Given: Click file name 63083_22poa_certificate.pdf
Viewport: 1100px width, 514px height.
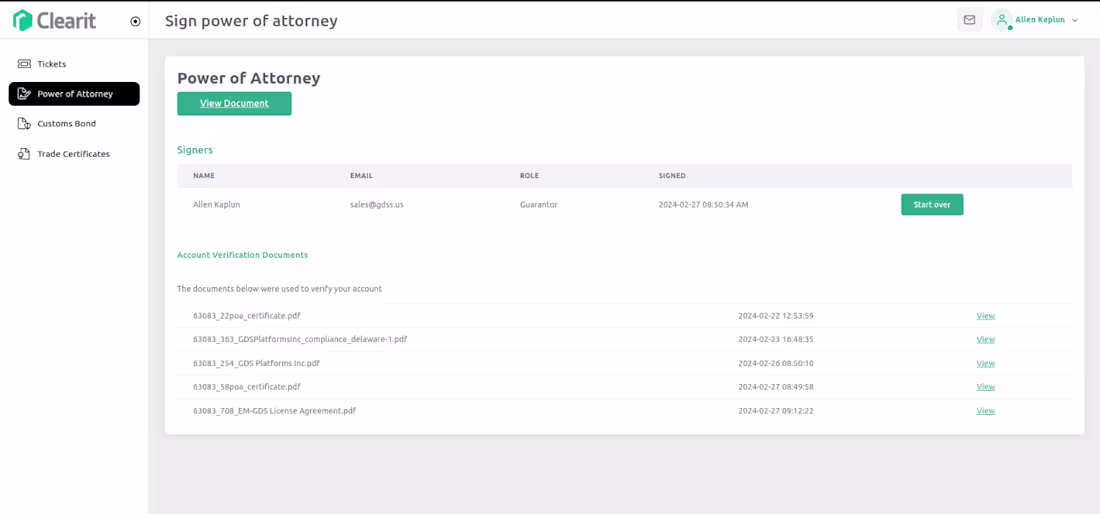Looking at the screenshot, I should pos(247,316).
